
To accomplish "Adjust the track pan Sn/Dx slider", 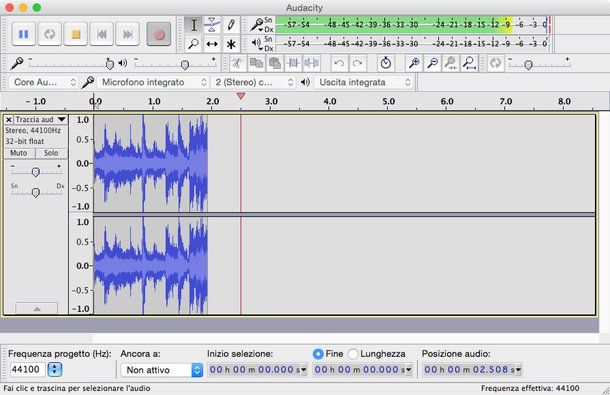I will pos(35,192).
